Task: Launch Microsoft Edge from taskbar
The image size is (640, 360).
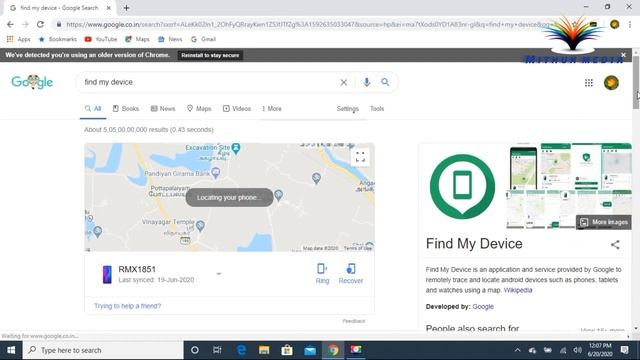Action: click(241, 350)
